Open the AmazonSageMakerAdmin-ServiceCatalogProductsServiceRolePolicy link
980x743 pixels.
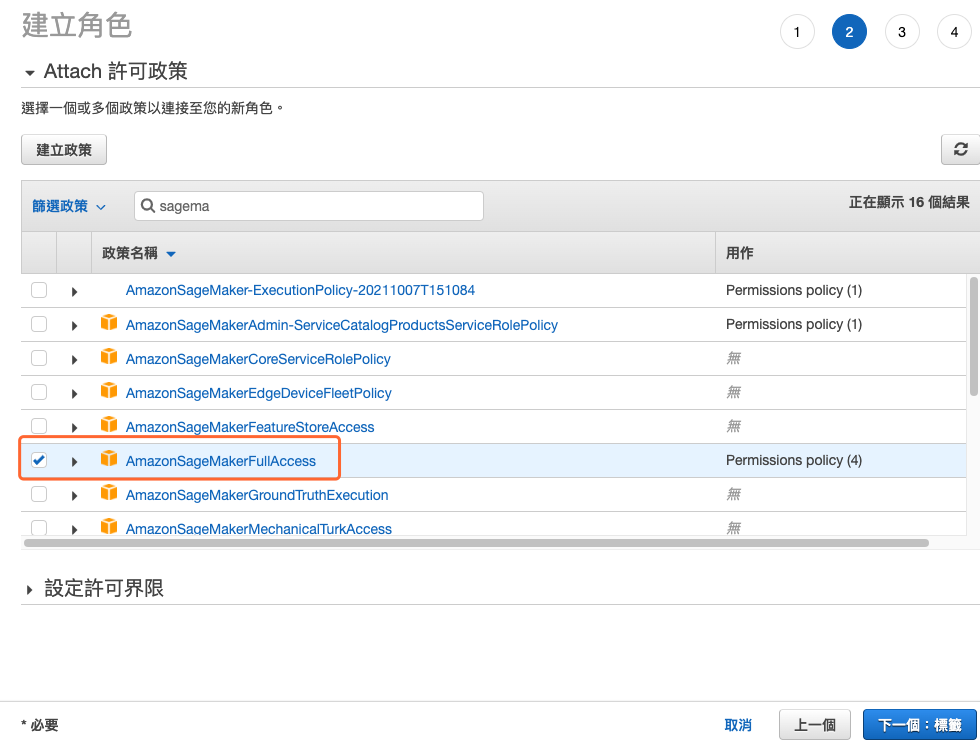[341, 325]
